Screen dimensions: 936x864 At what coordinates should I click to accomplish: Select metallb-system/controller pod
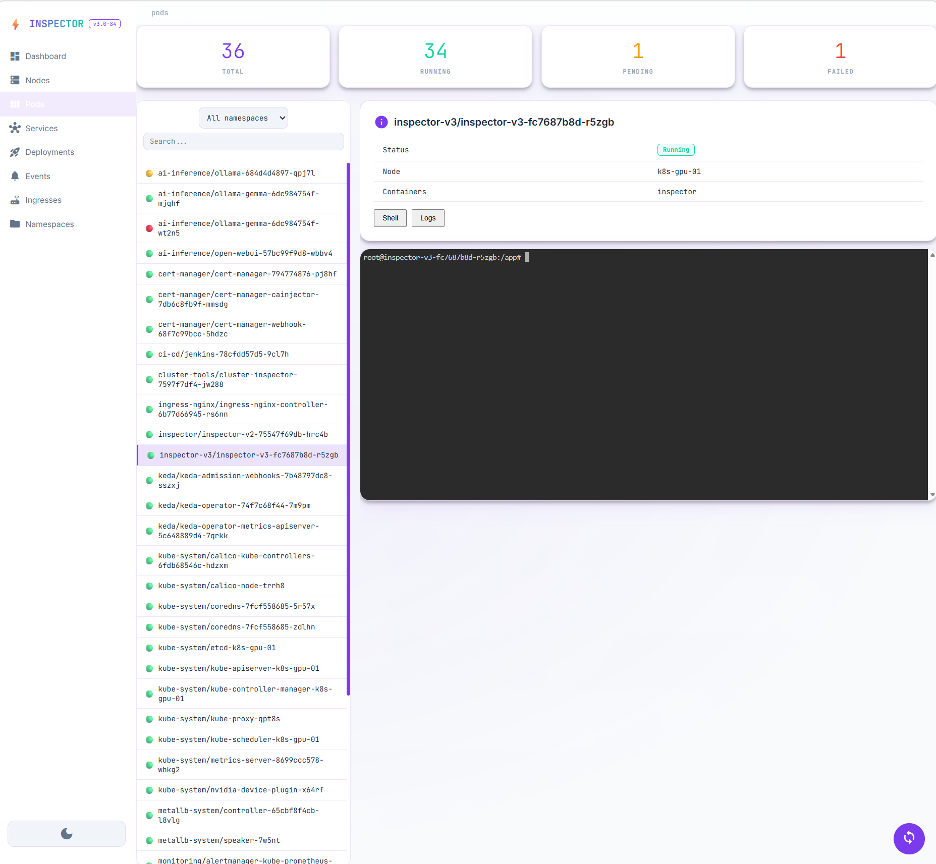[x=242, y=815]
